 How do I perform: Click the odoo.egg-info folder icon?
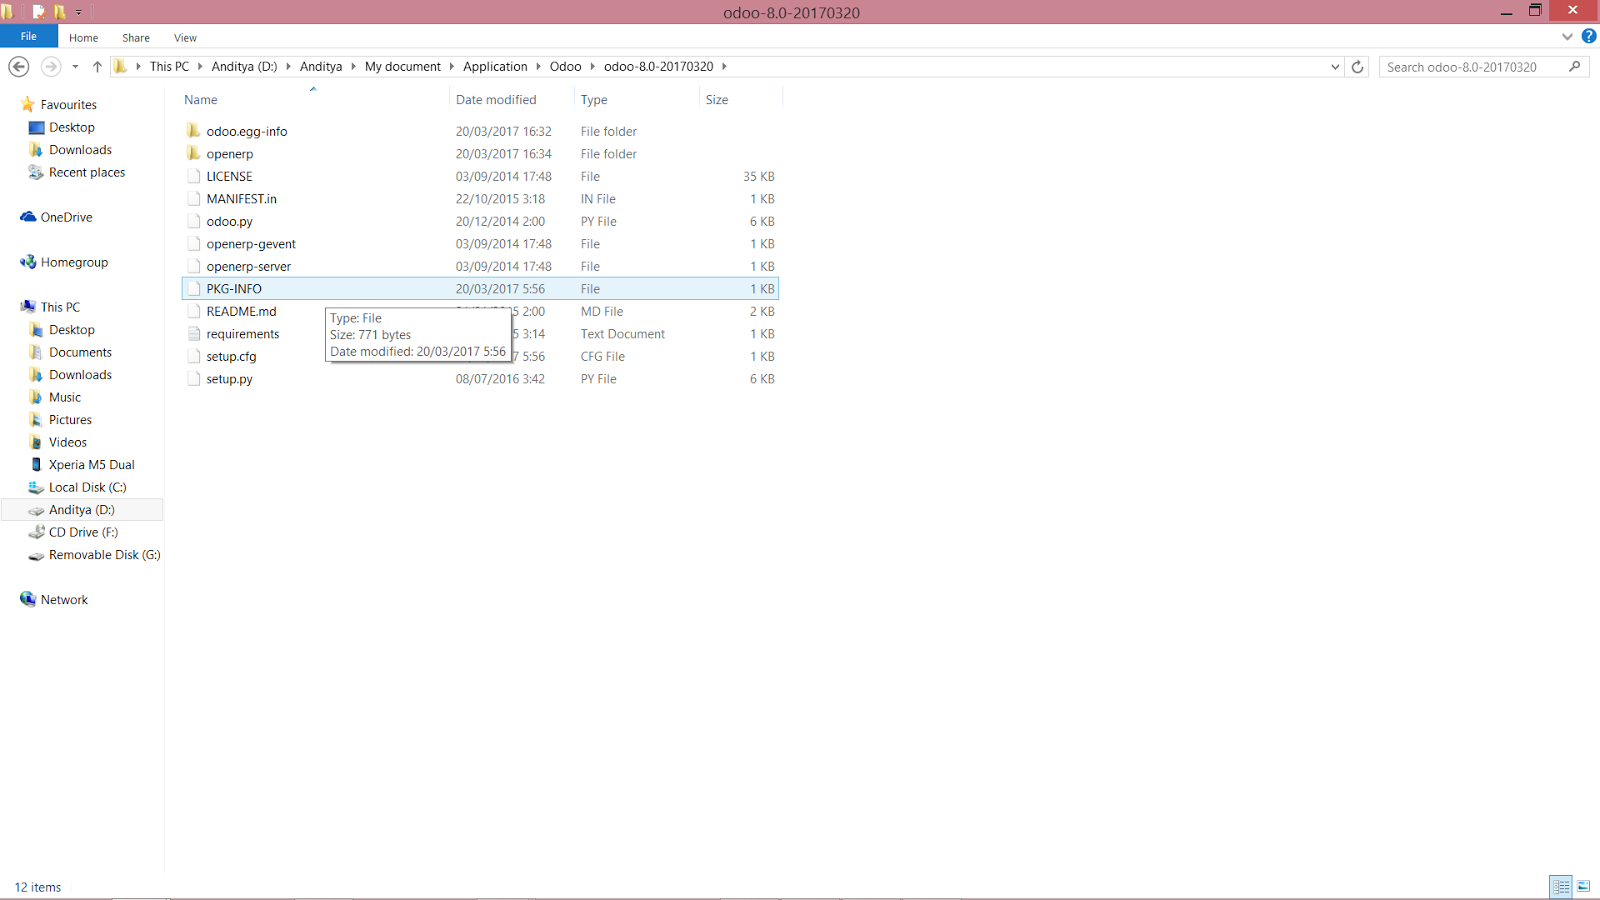(193, 131)
